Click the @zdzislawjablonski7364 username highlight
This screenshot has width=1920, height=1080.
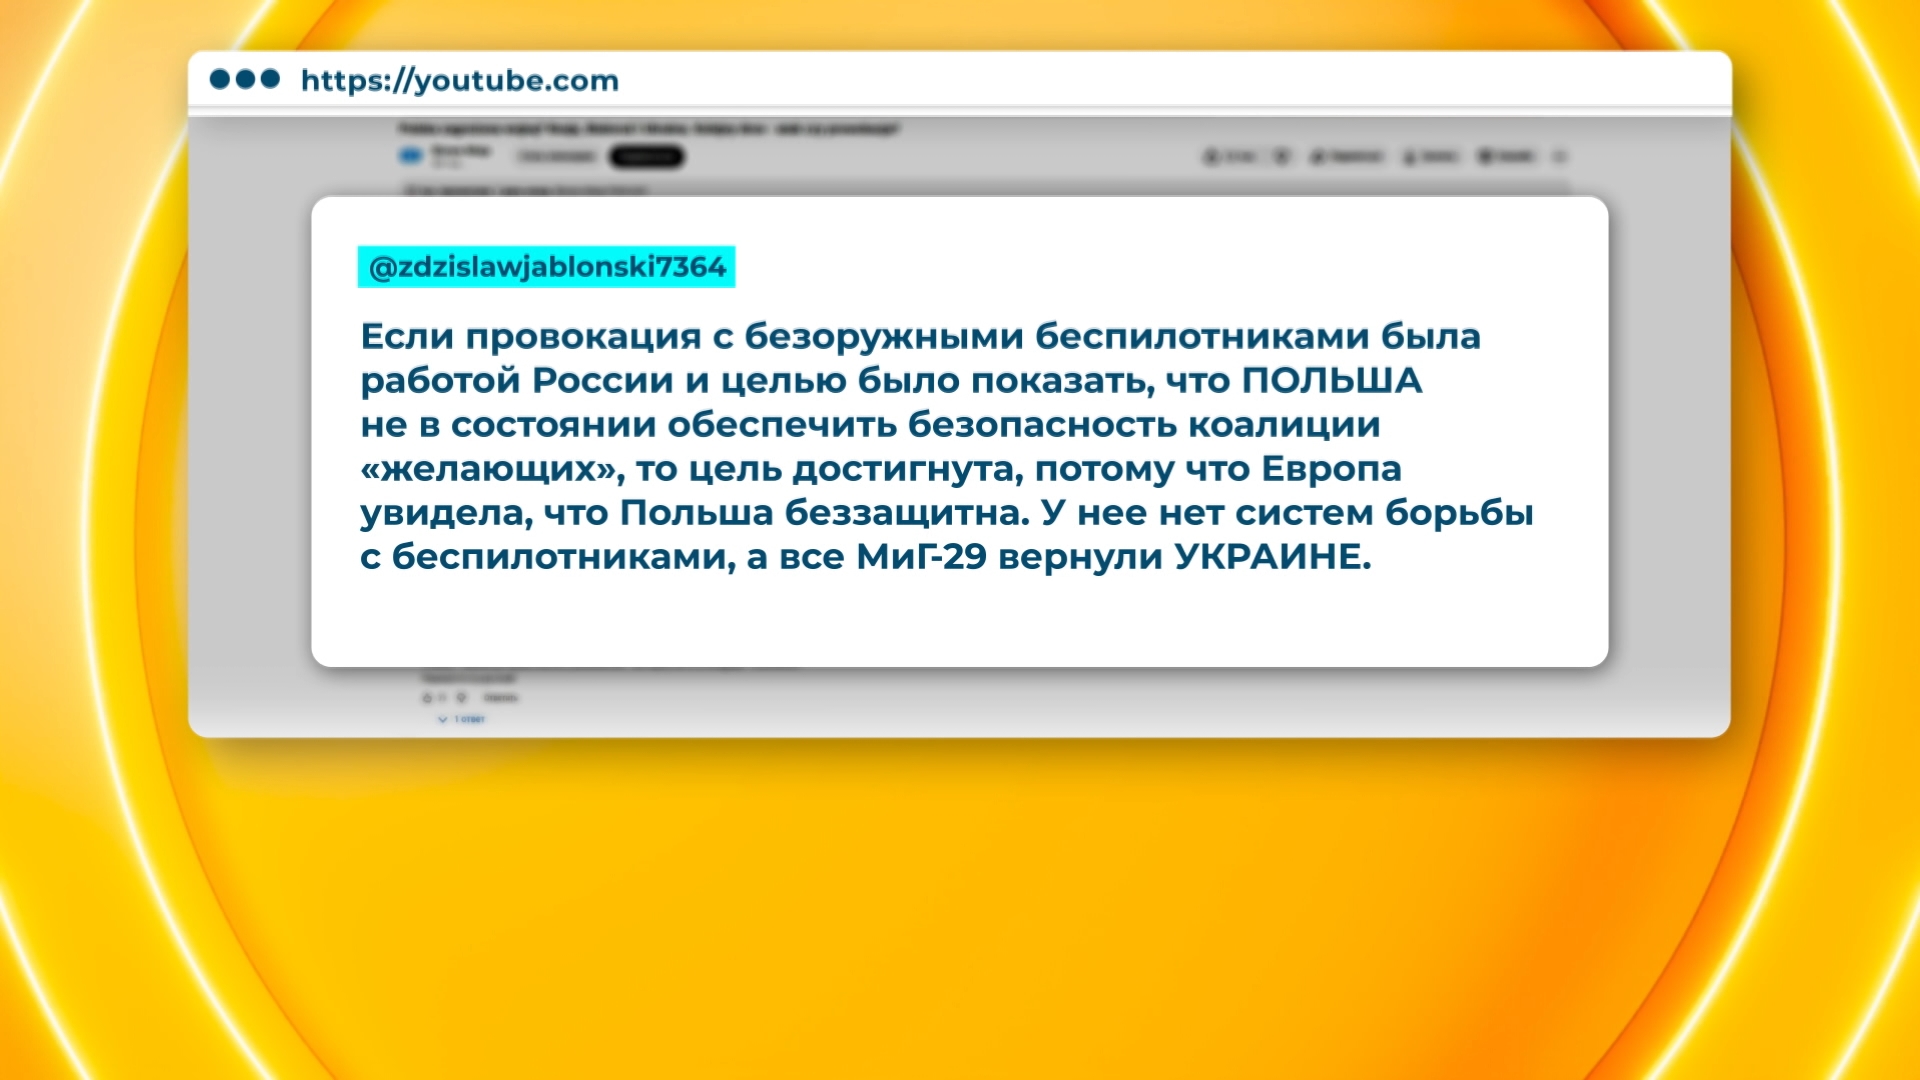coord(546,267)
